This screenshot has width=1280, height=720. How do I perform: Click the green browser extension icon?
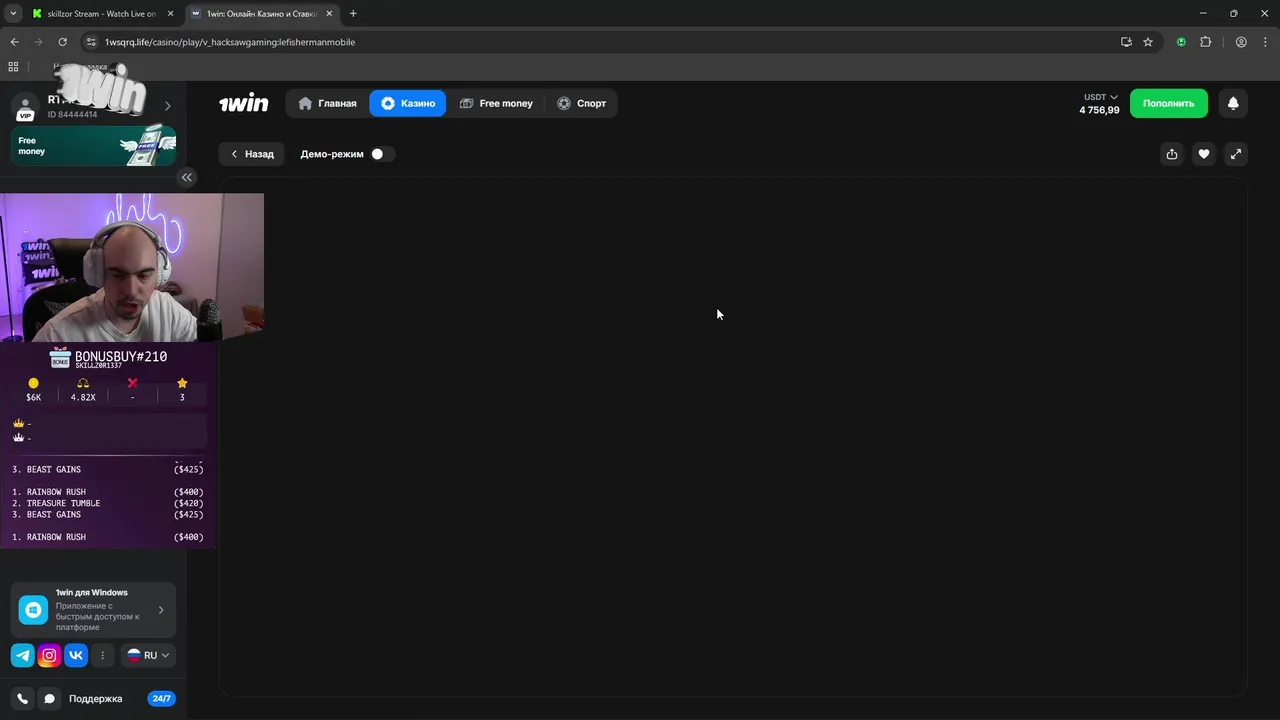[x=1181, y=42]
